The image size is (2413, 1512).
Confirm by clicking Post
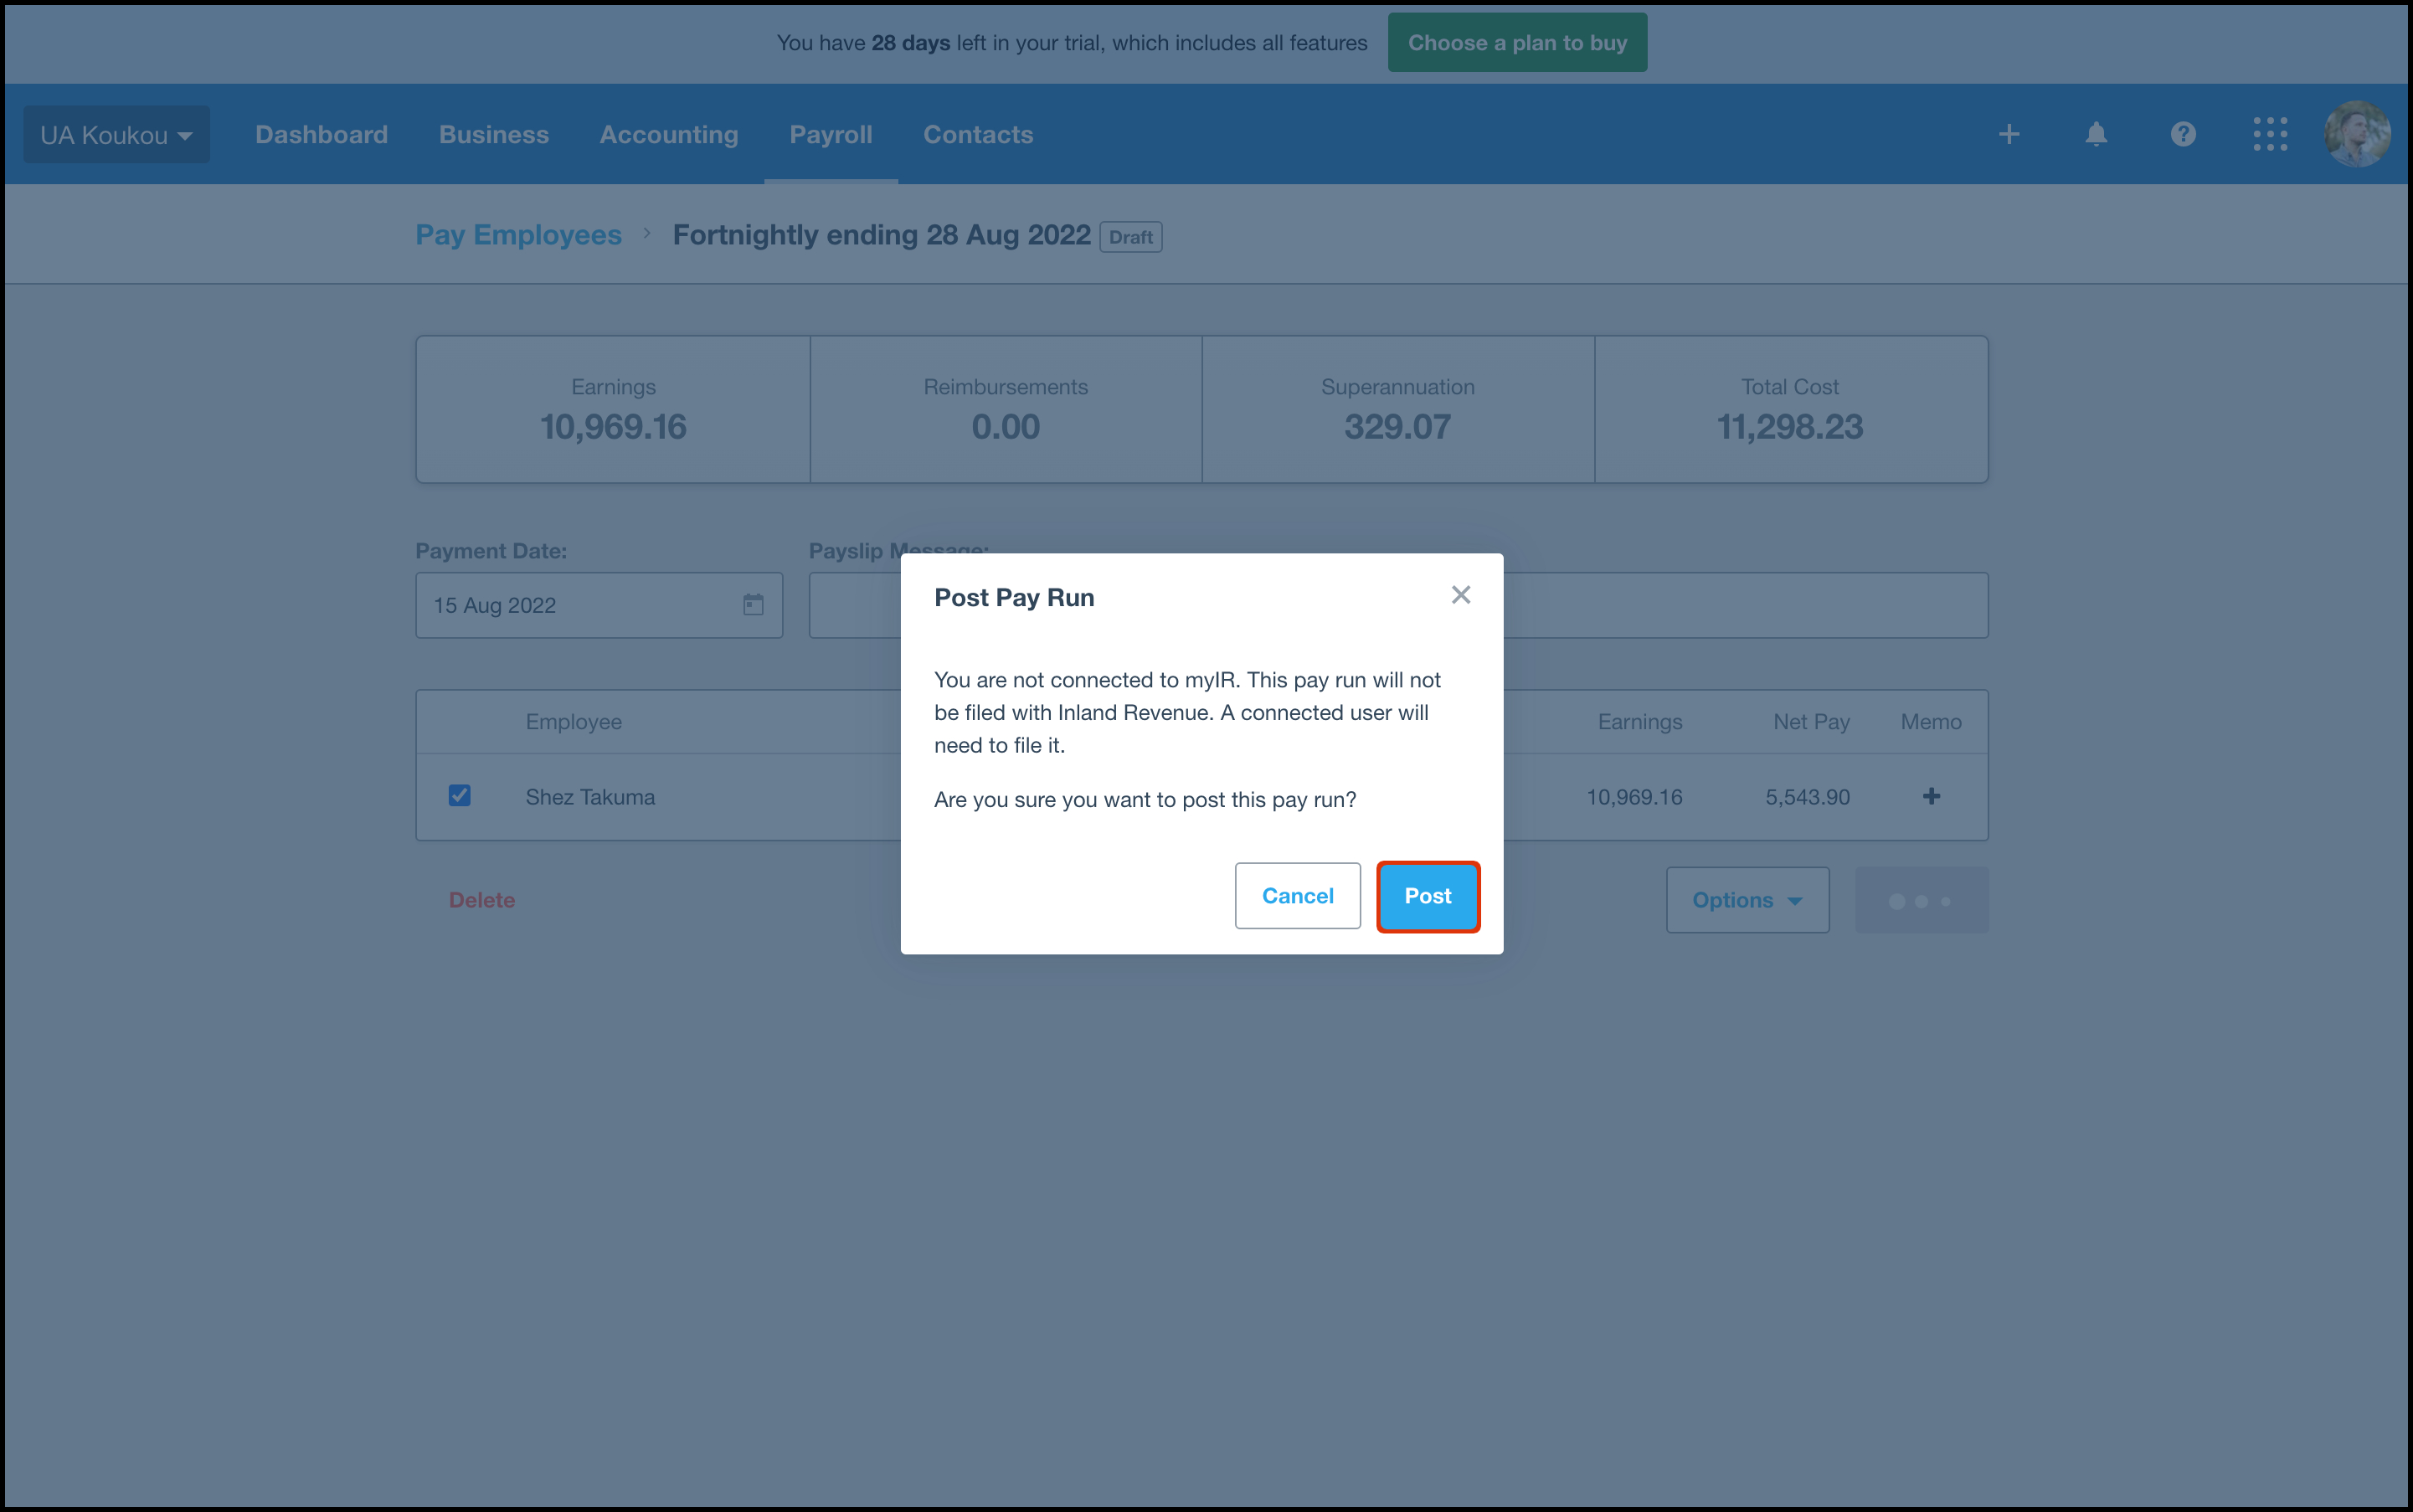pyautogui.click(x=1427, y=896)
